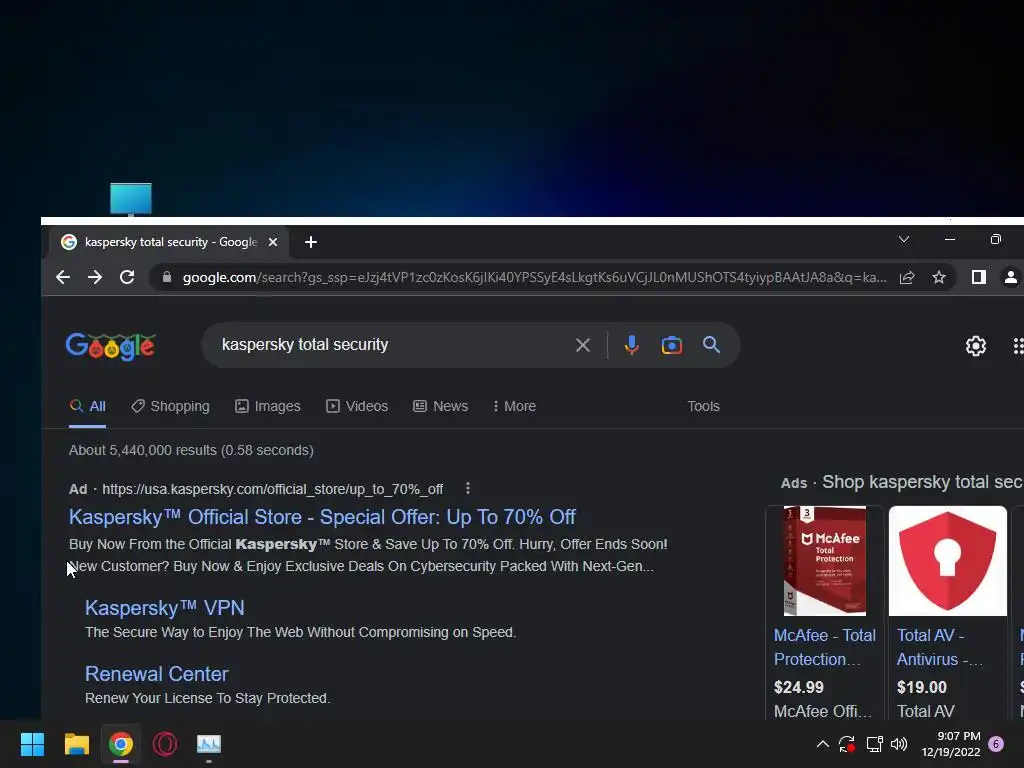
Task: Click the Chrome address bar URL
Action: click(x=534, y=278)
